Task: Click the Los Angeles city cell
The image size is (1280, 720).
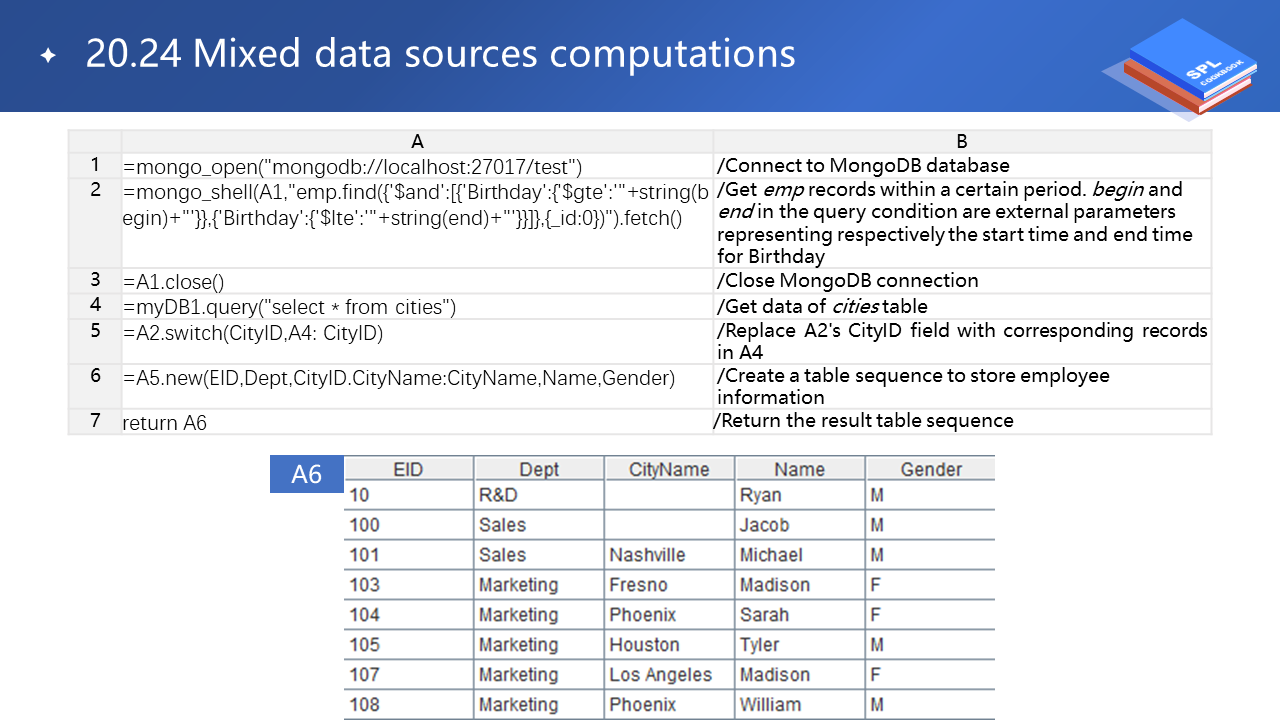Action: pyautogui.click(x=660, y=675)
